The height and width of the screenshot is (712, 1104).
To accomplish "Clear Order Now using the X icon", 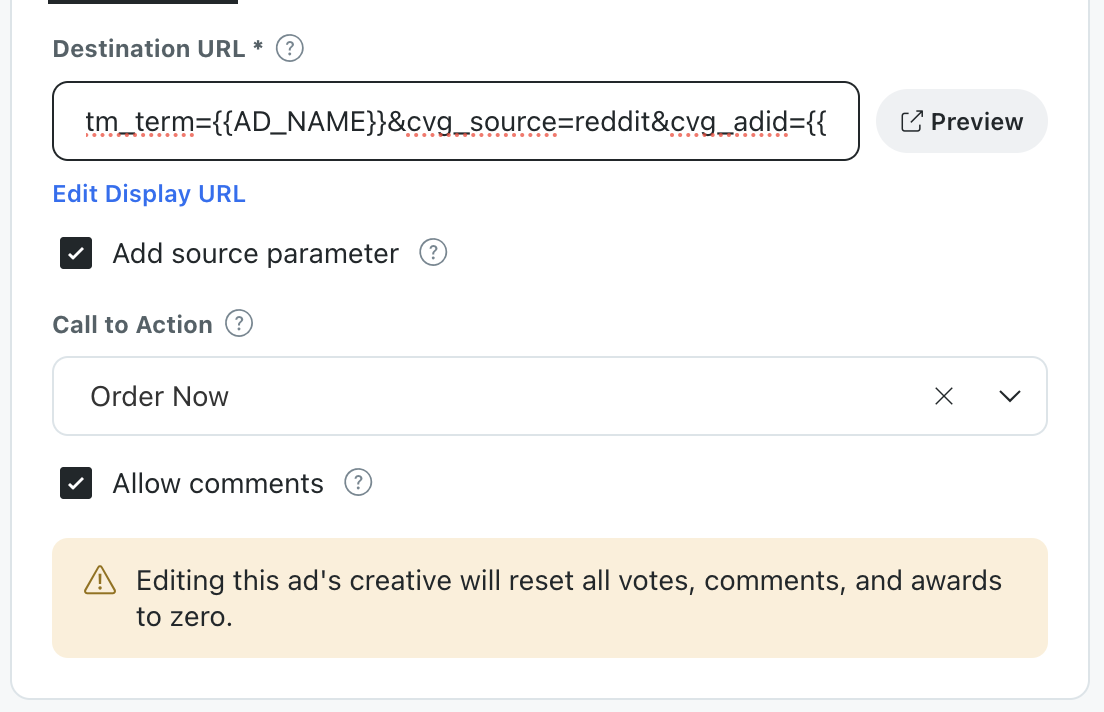I will (x=943, y=396).
